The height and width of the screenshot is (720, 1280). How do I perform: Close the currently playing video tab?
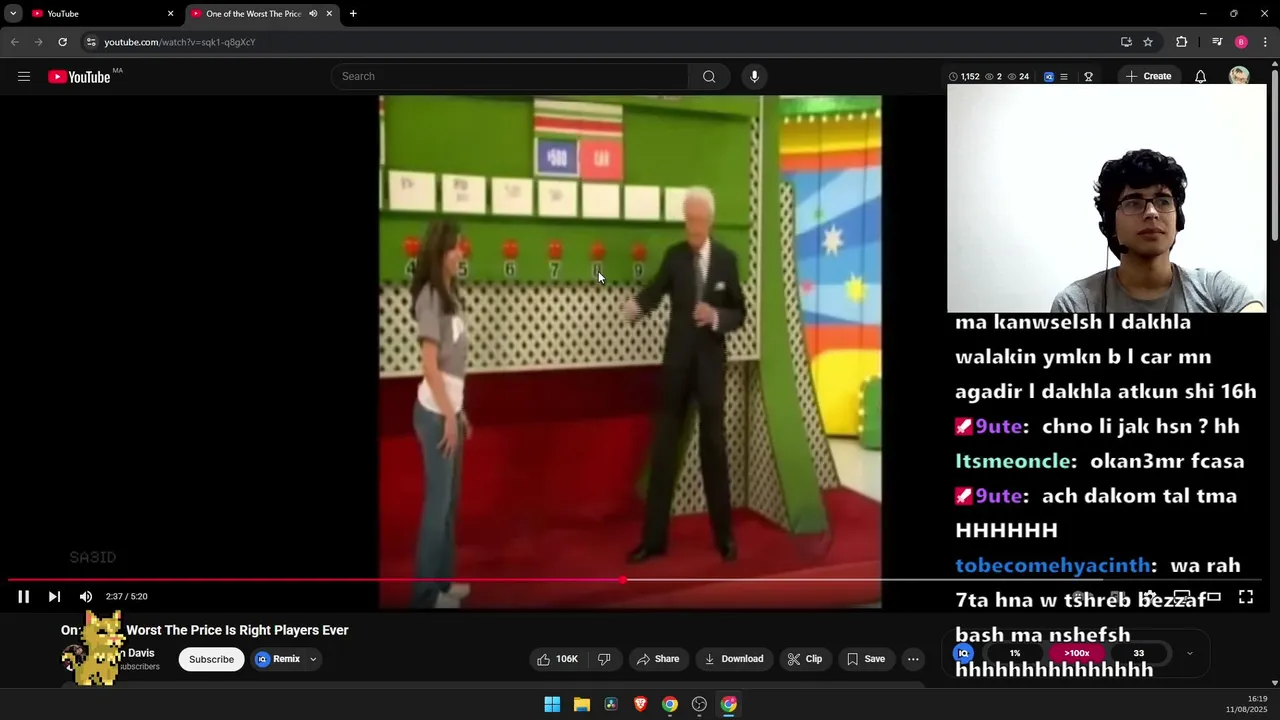[x=329, y=14]
